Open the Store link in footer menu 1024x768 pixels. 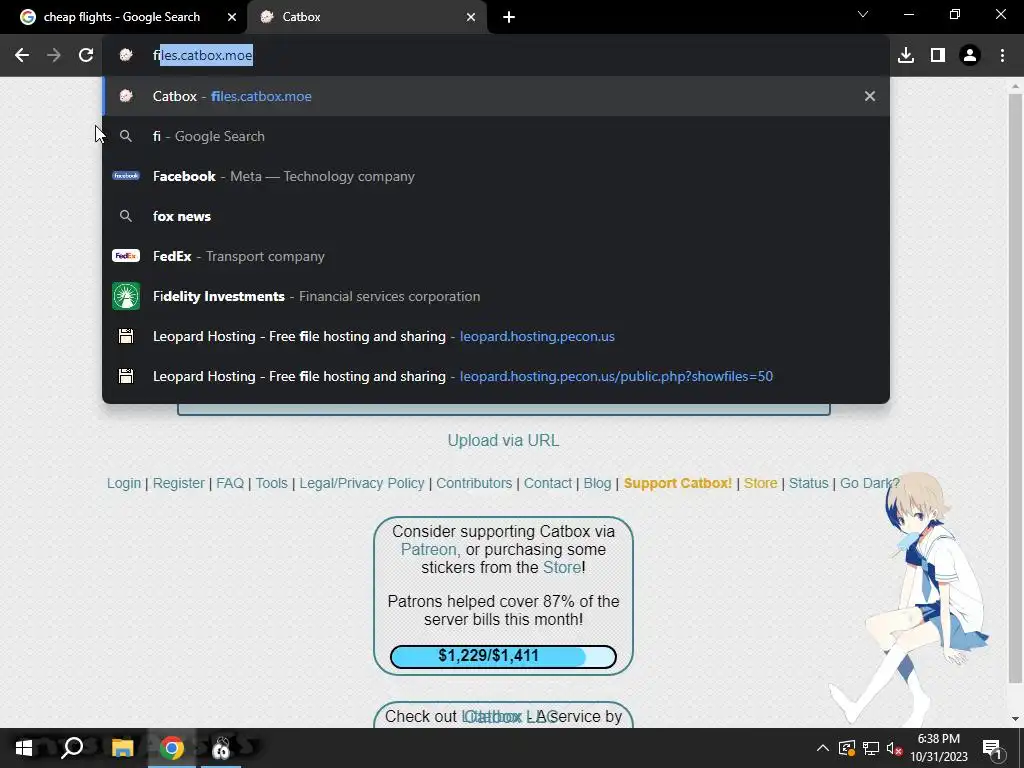tap(760, 483)
